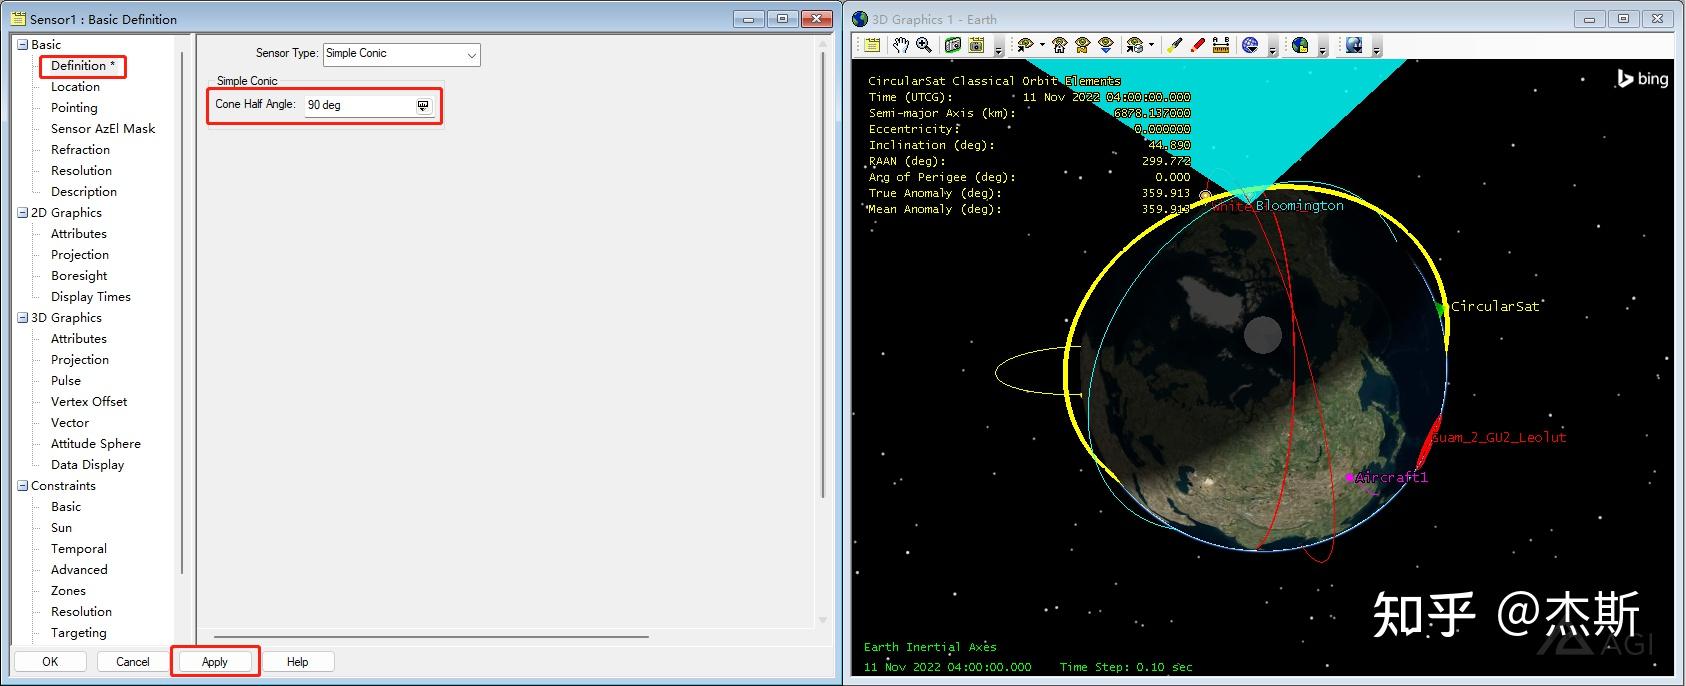Click the Cancel button
1686x686 pixels.
[x=133, y=661]
